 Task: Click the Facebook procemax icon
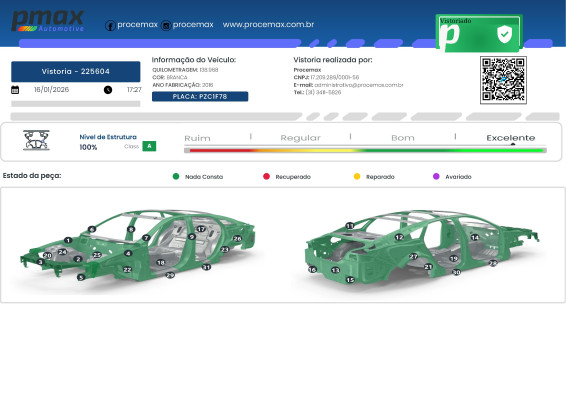point(110,26)
